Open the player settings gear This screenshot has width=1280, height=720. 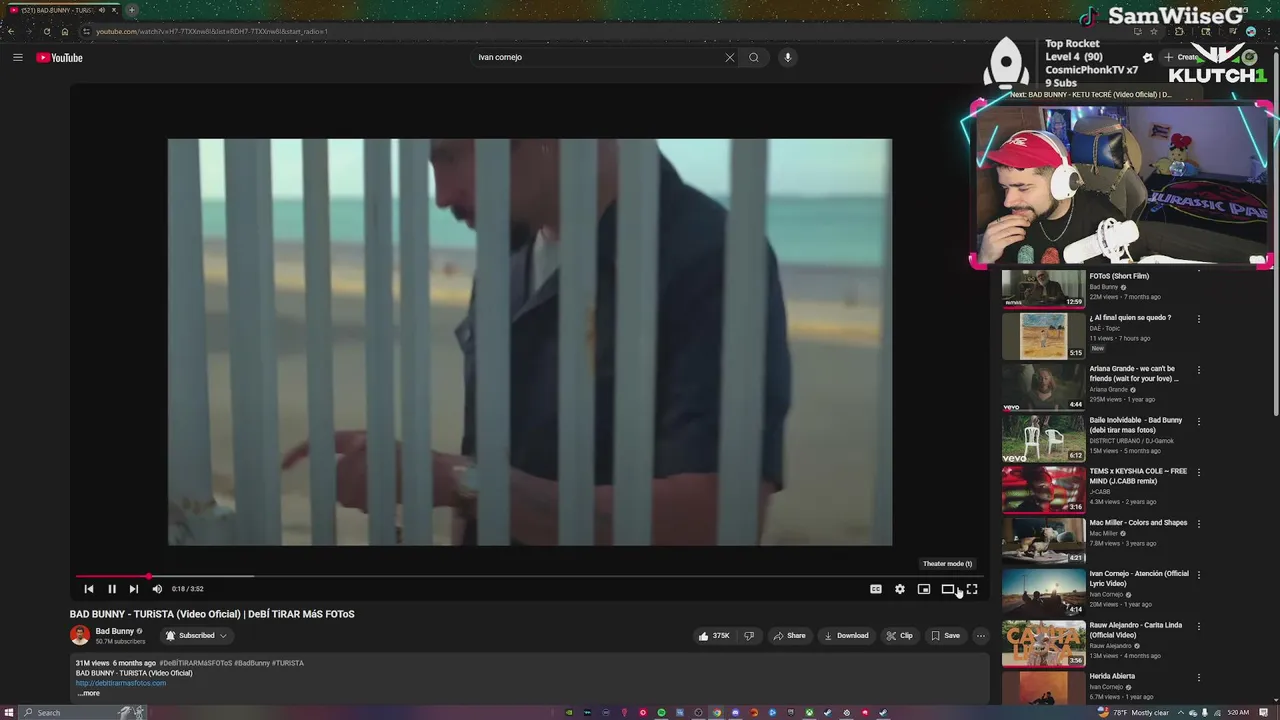coord(900,589)
